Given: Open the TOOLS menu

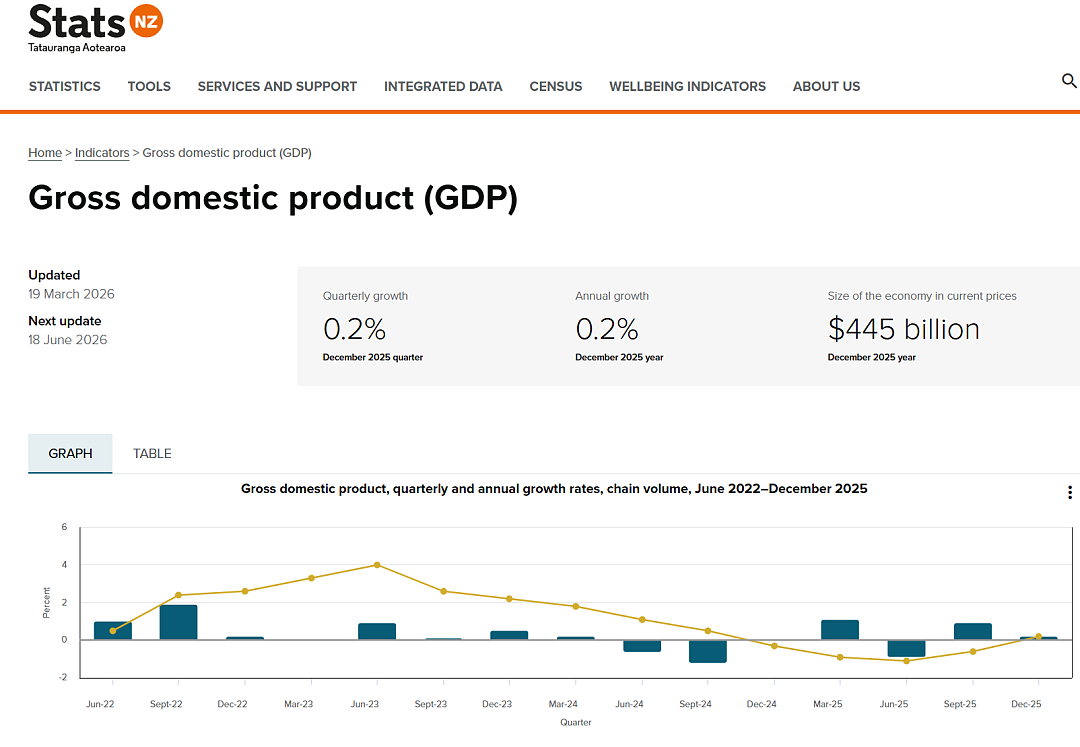Looking at the screenshot, I should tap(149, 87).
